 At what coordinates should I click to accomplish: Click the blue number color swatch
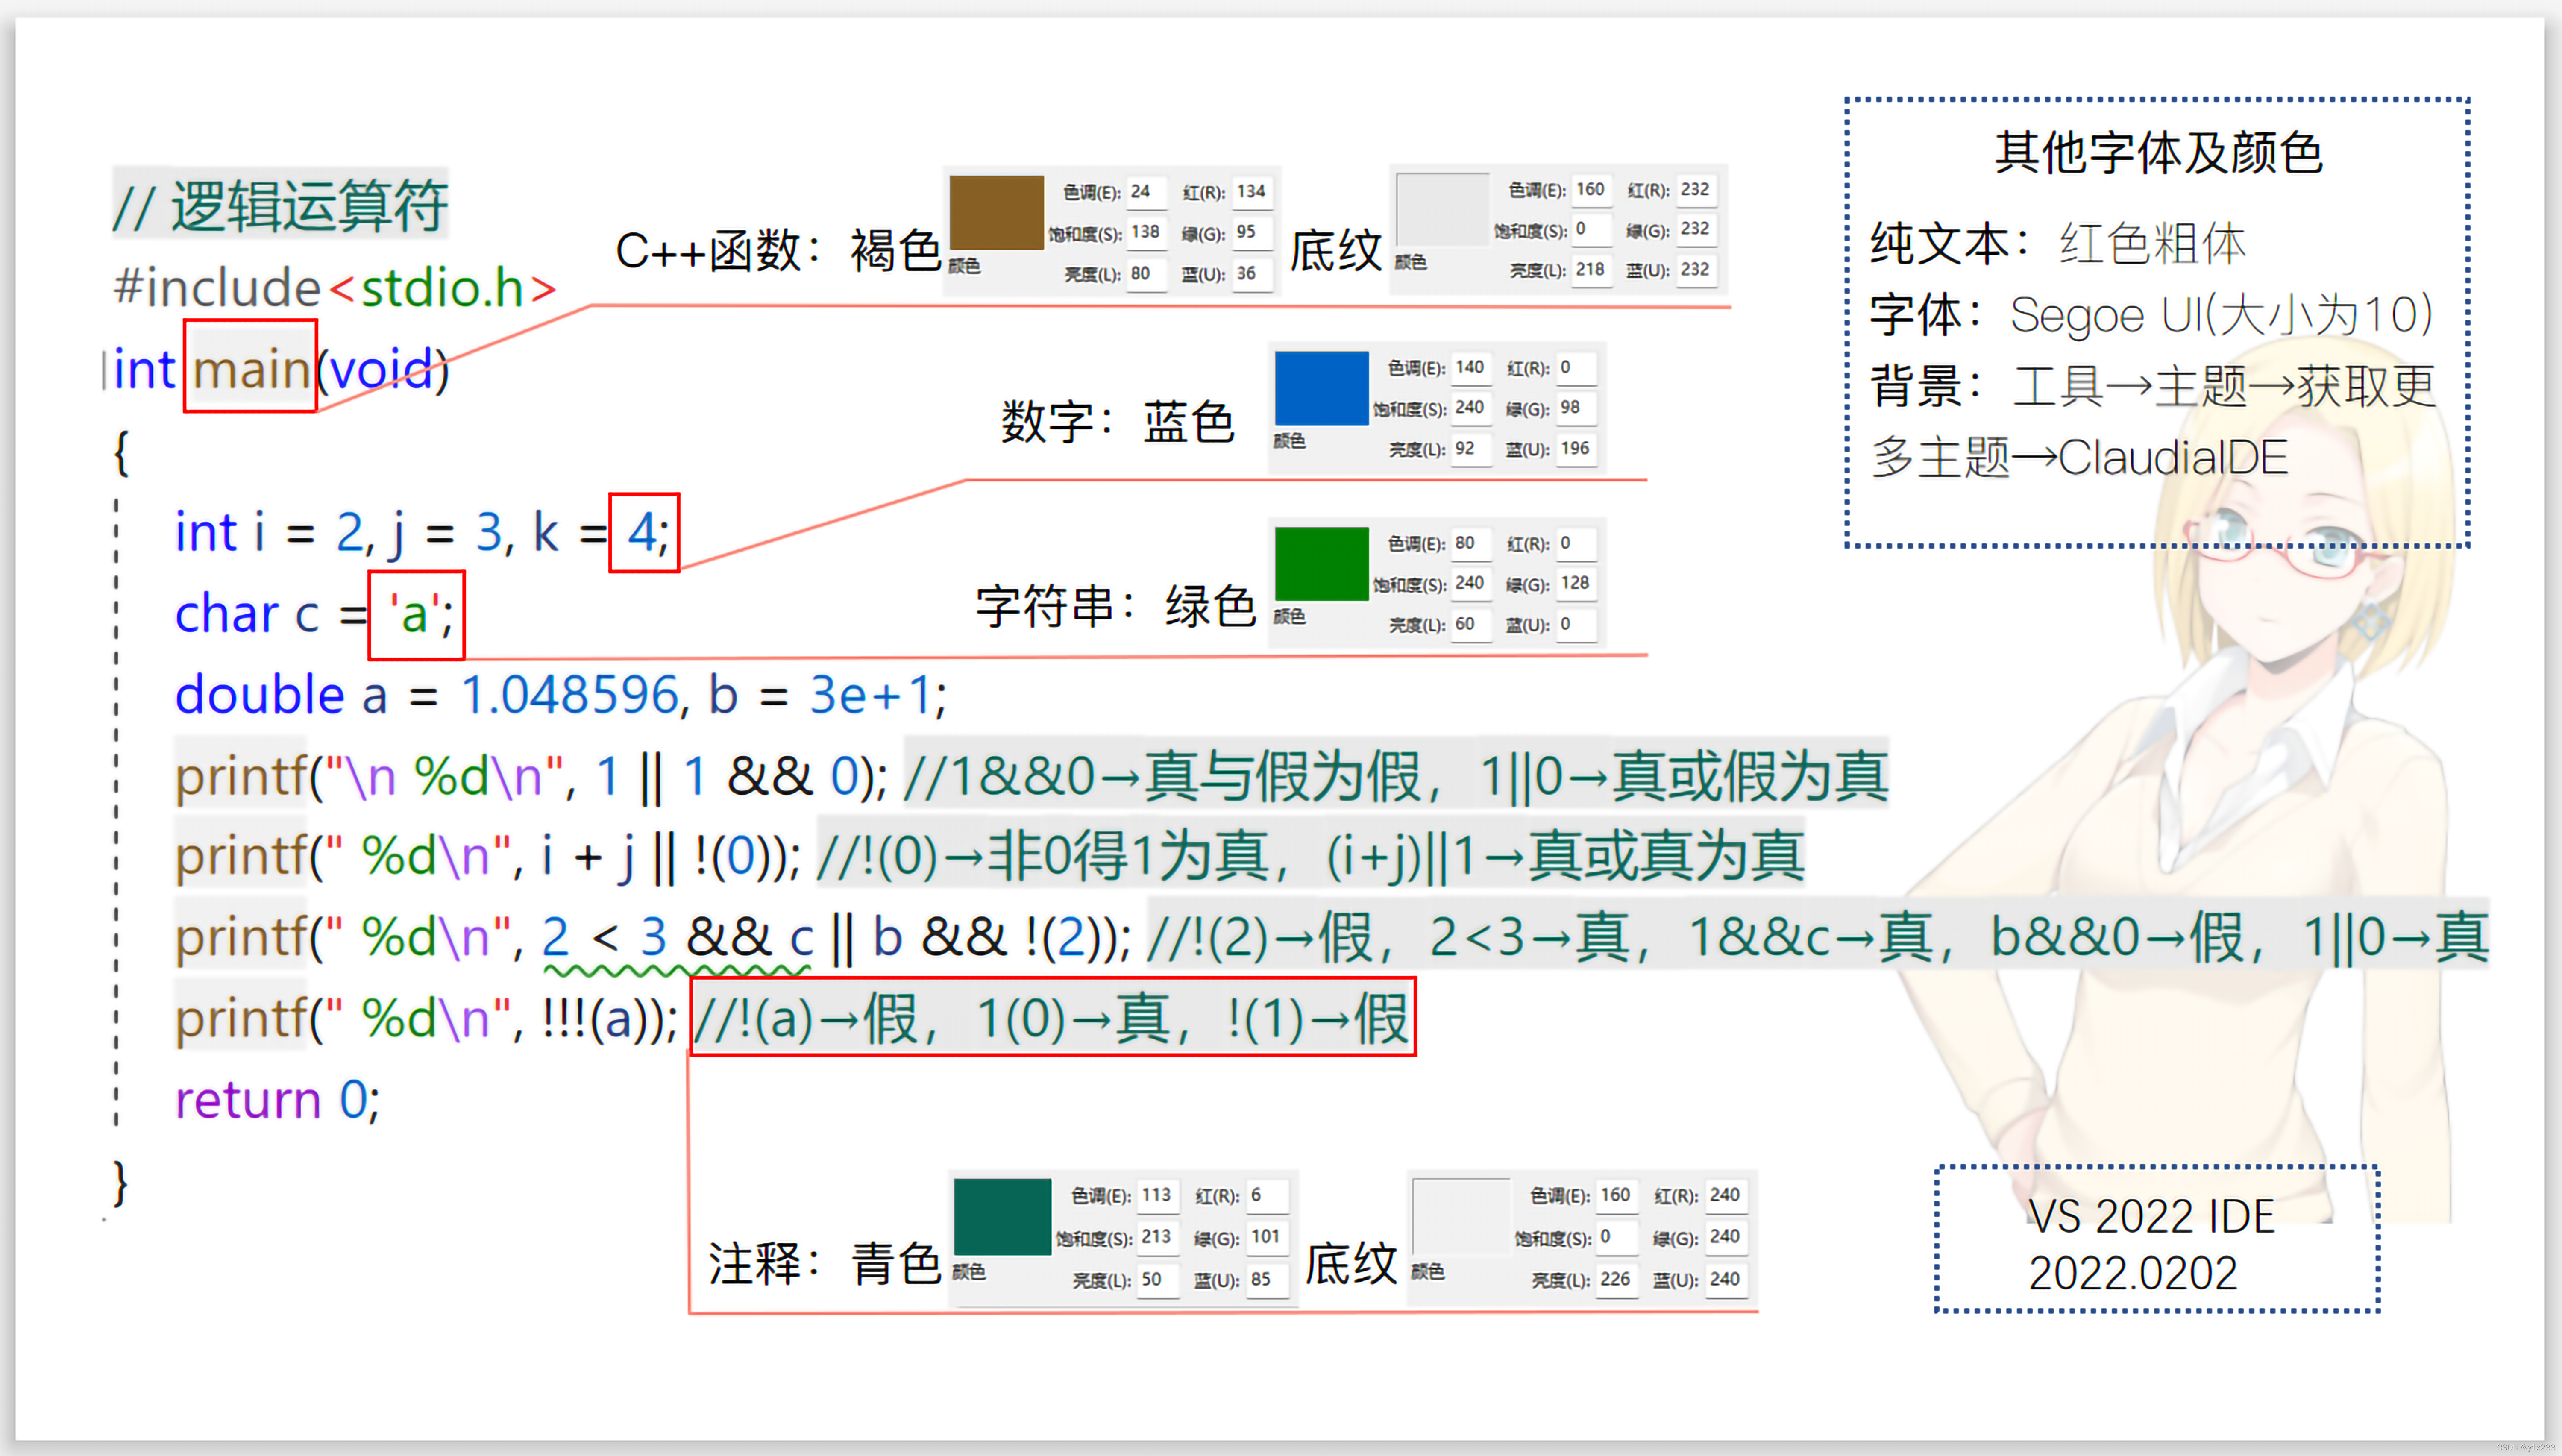[x=1321, y=388]
